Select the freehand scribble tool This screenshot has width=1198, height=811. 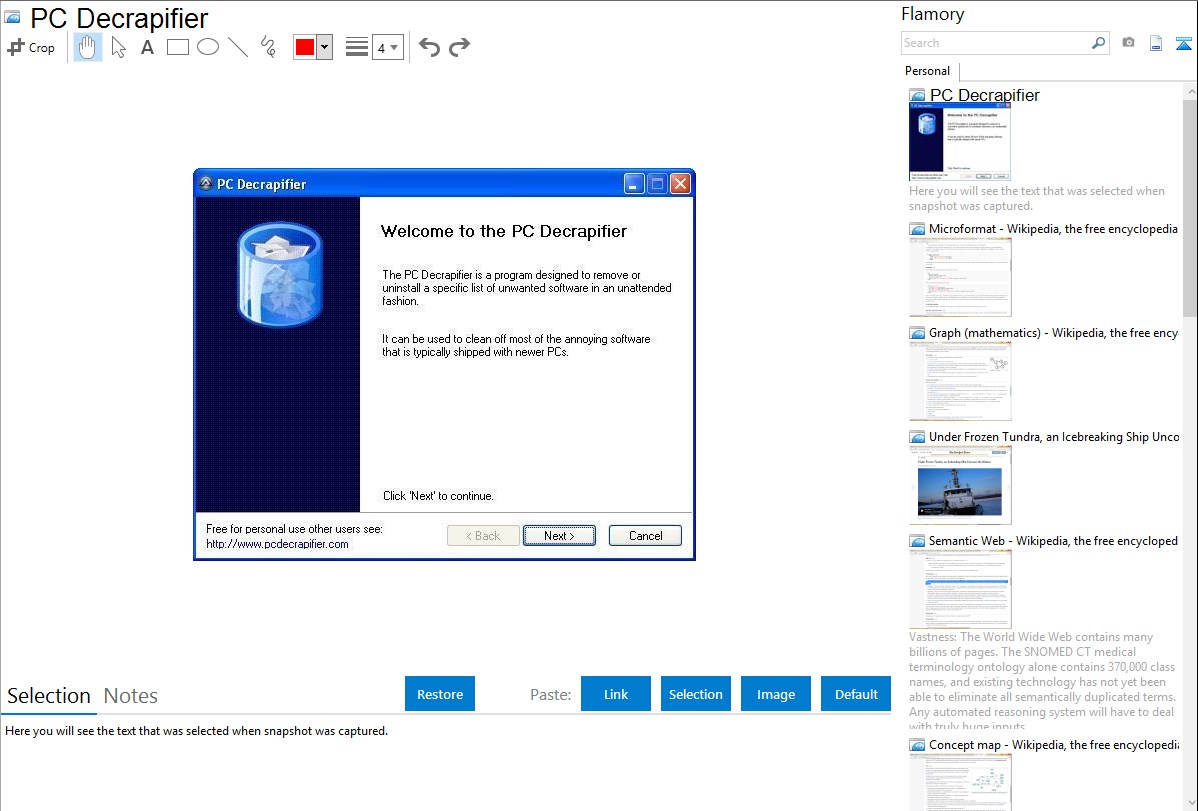(268, 47)
